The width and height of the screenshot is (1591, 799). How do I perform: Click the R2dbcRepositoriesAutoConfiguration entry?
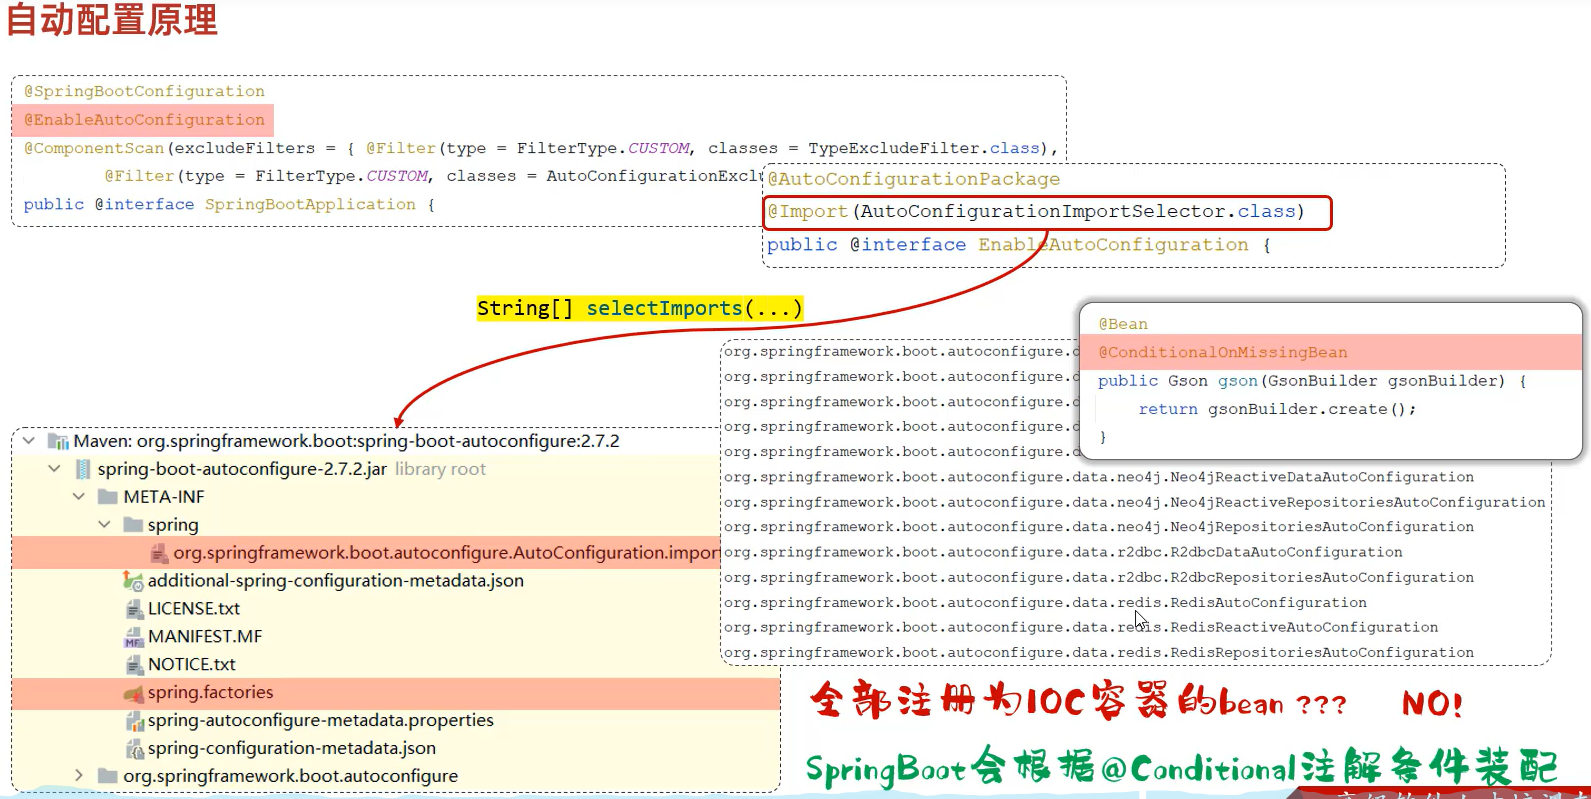coord(1099,577)
